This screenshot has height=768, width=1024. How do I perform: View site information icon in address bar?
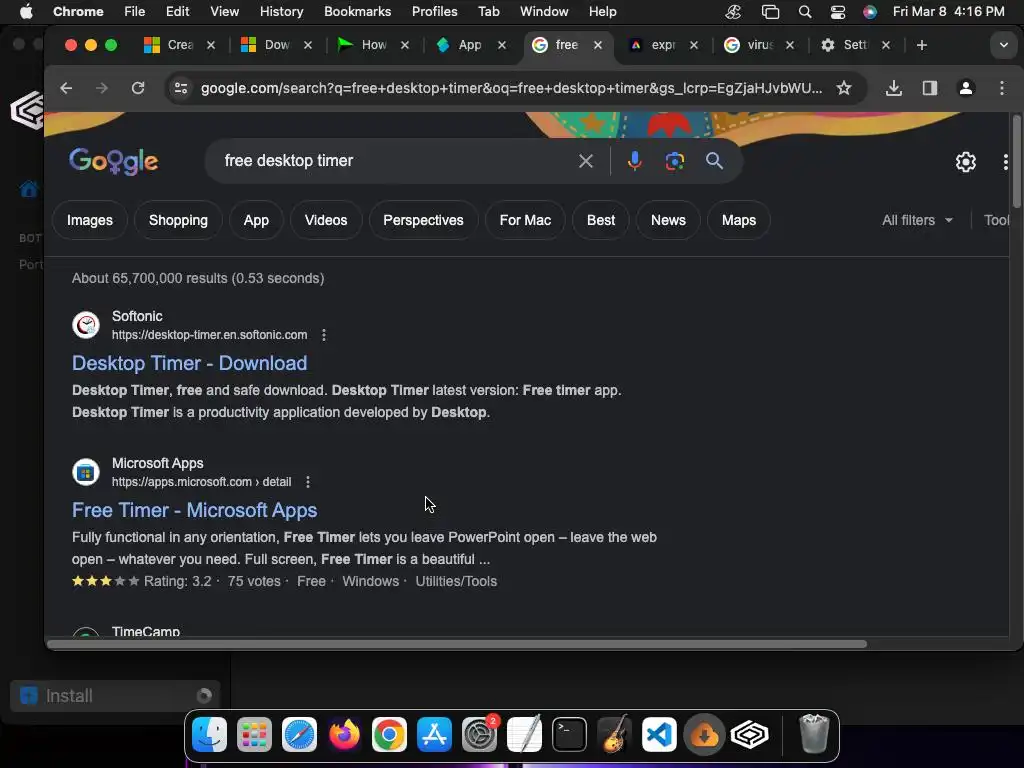click(181, 88)
